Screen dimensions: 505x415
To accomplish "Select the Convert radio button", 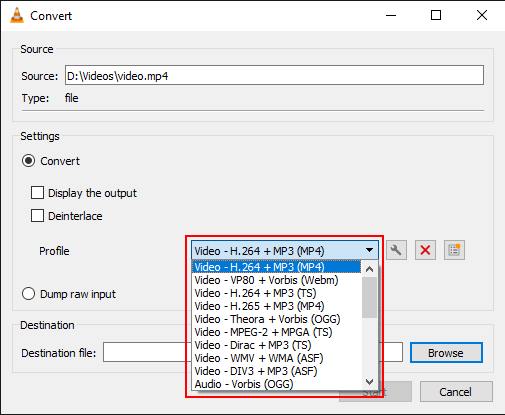I will (x=28, y=161).
